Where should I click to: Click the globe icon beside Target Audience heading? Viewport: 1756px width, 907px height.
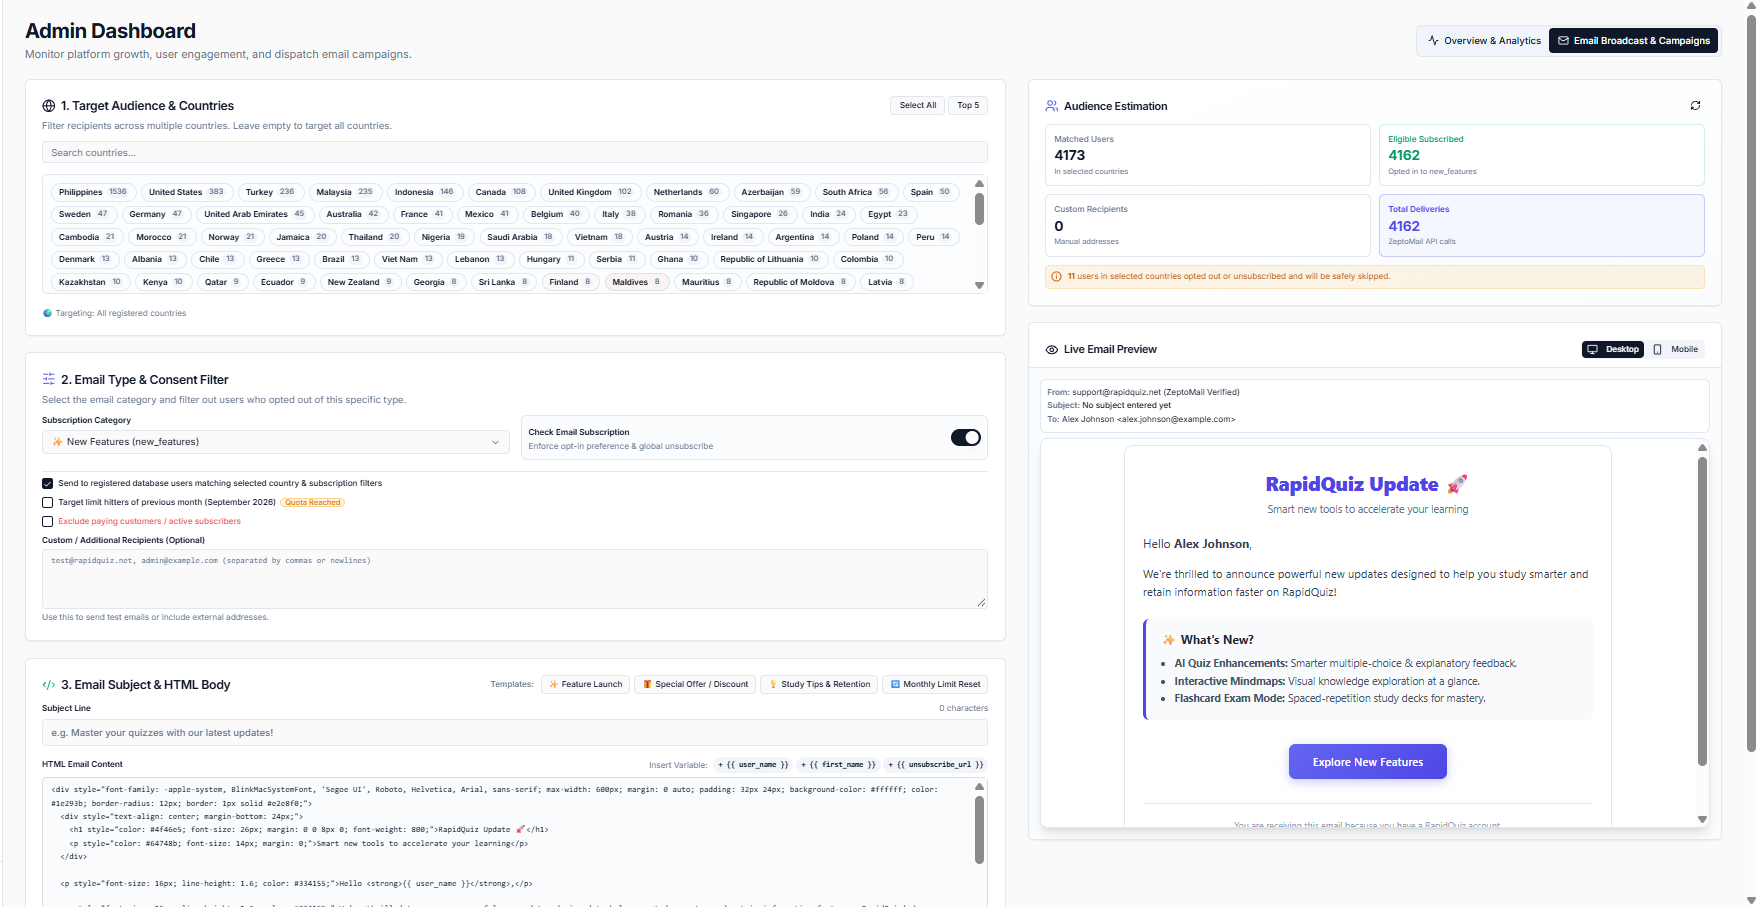[49, 106]
